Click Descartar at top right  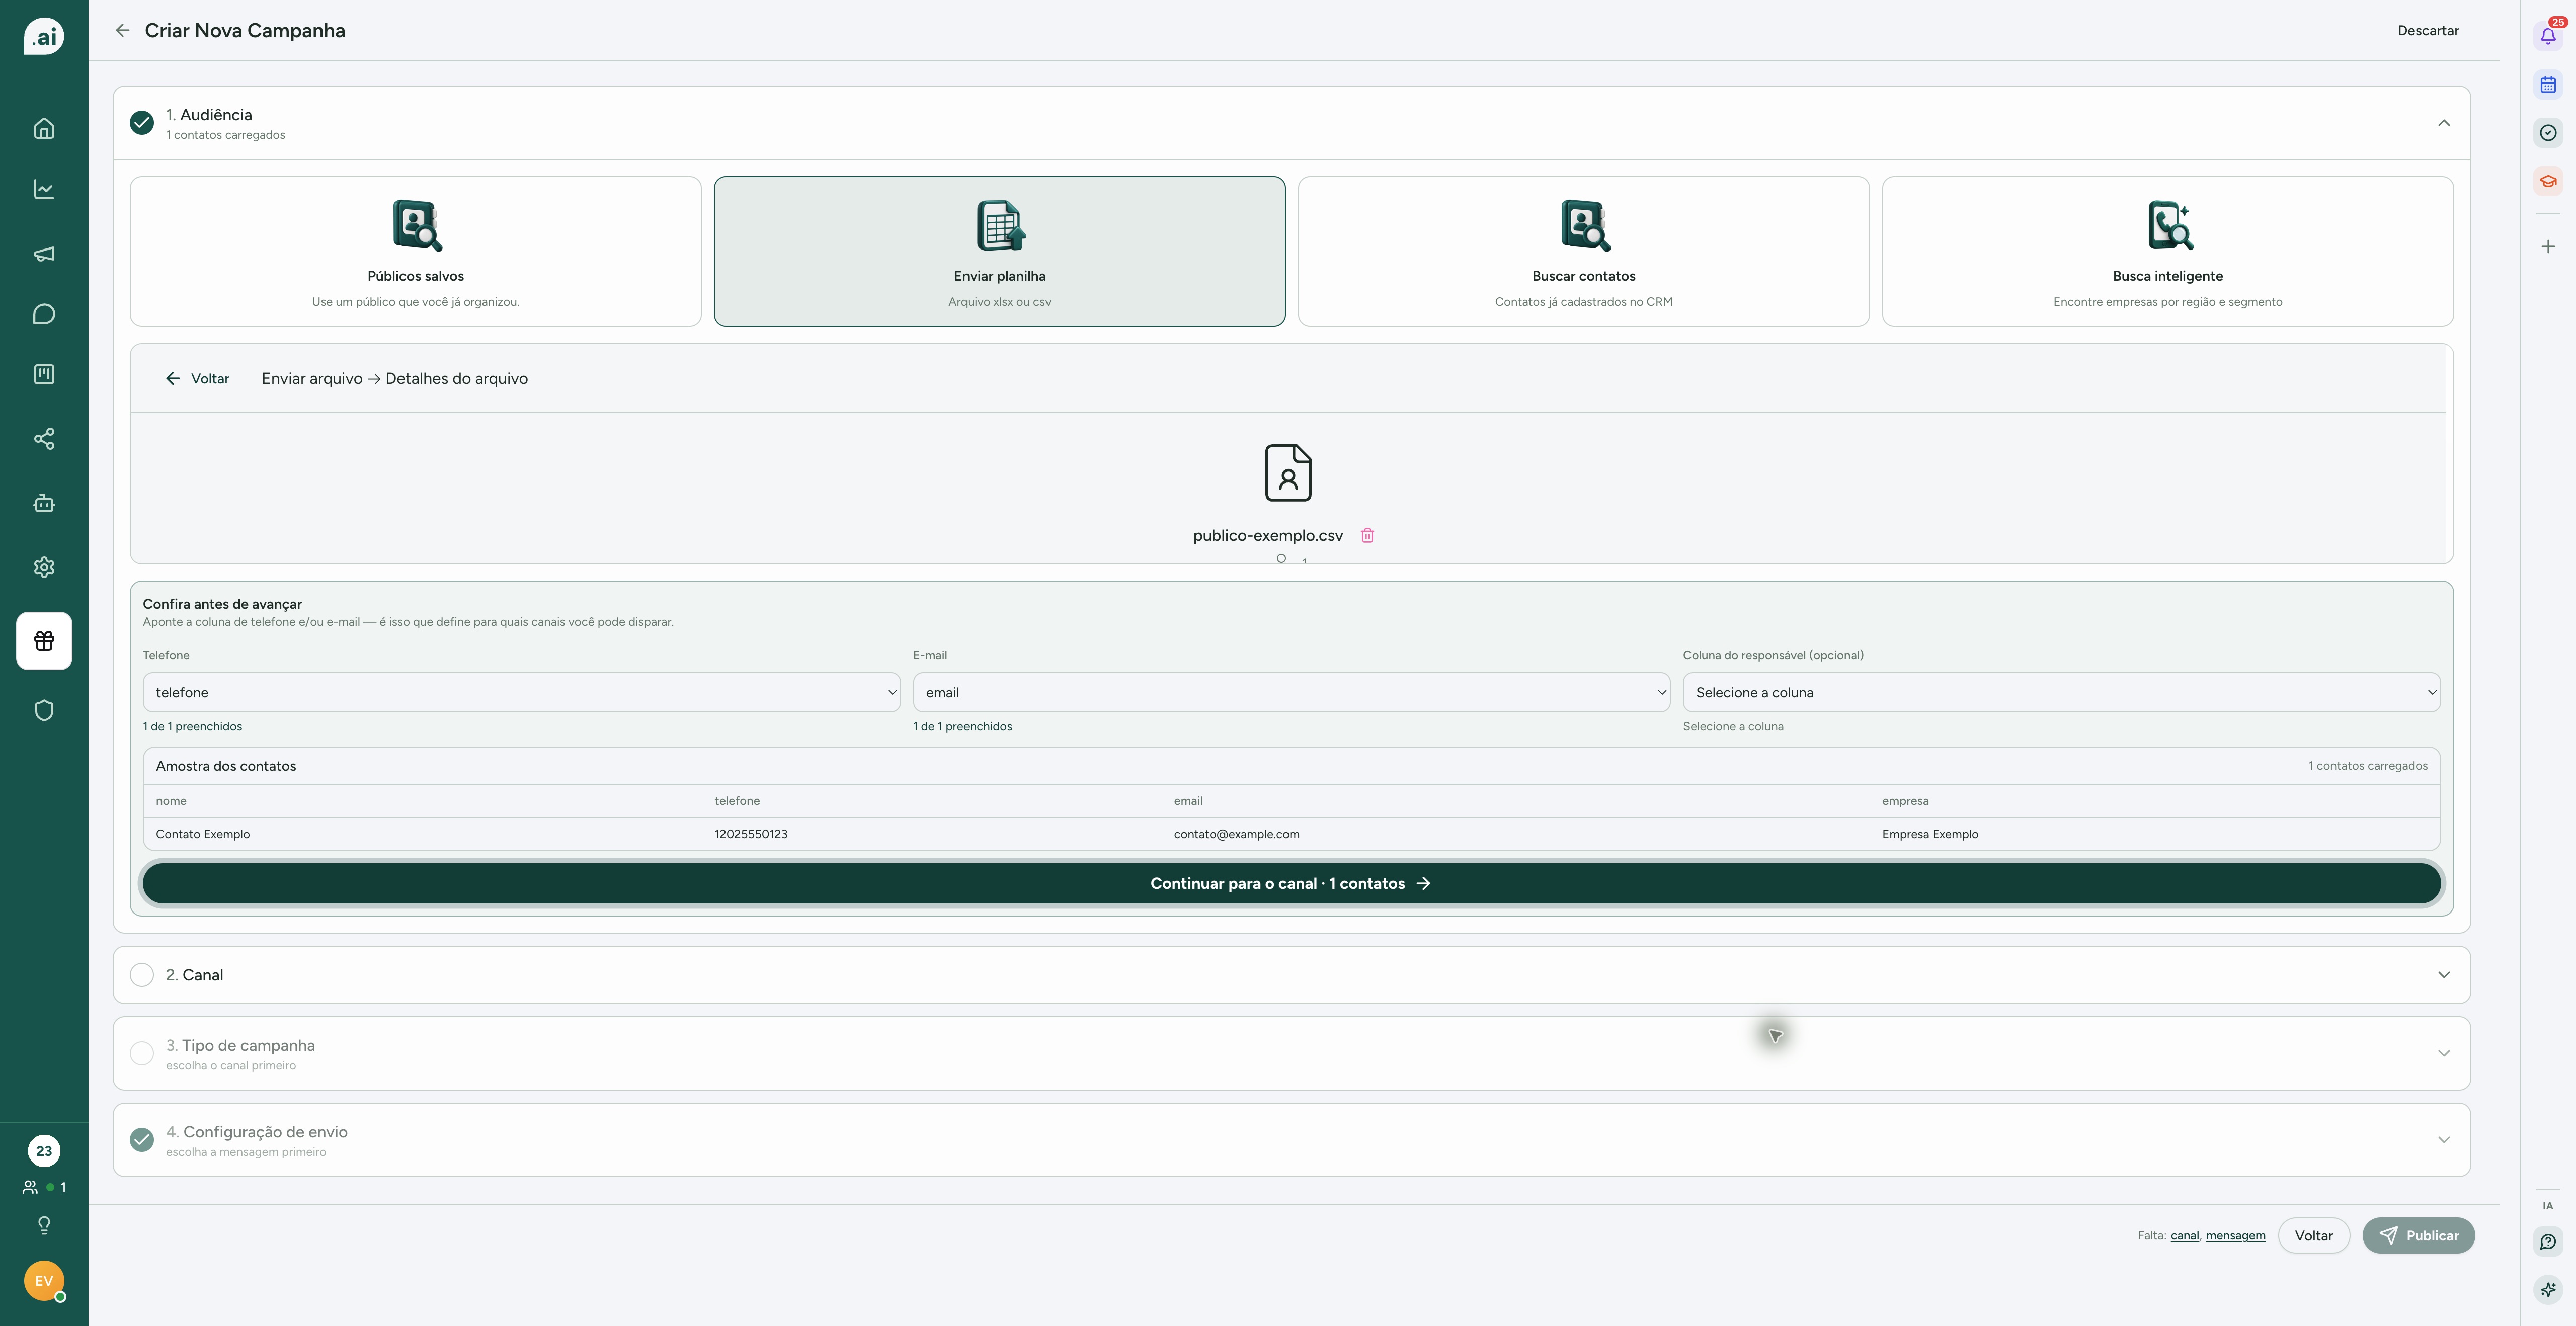[x=2427, y=31]
